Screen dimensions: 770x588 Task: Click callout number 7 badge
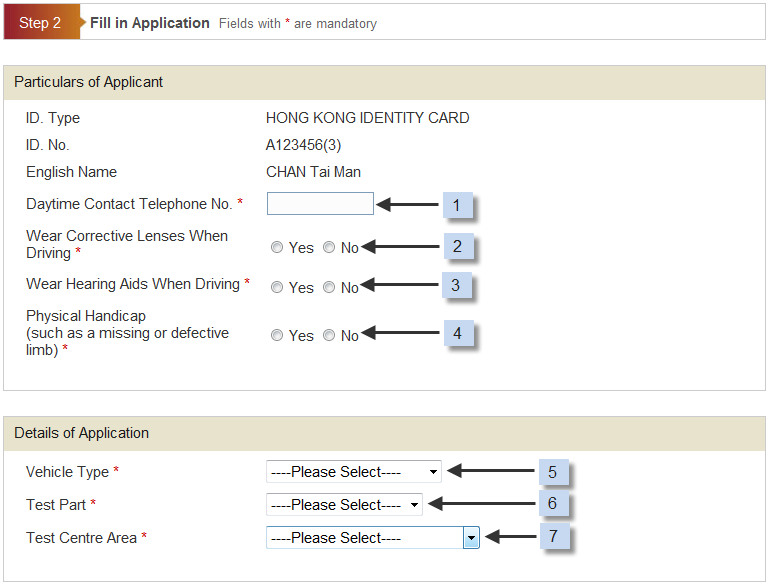pyautogui.click(x=554, y=536)
